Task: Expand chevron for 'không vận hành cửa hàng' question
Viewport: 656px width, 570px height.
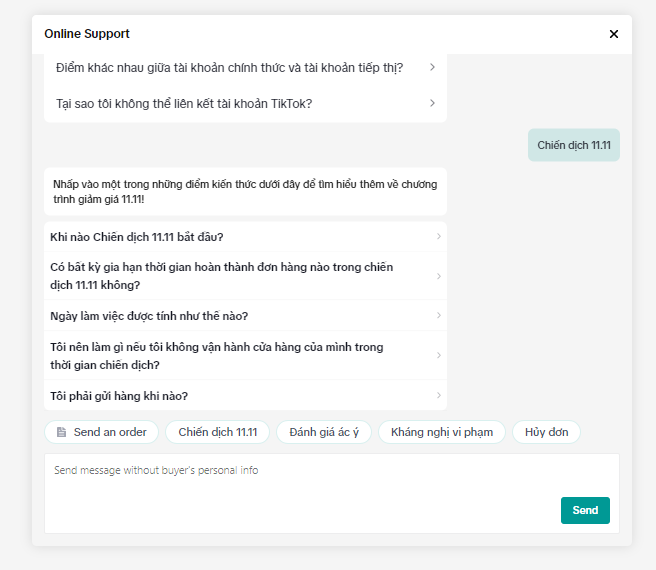Action: tap(439, 356)
